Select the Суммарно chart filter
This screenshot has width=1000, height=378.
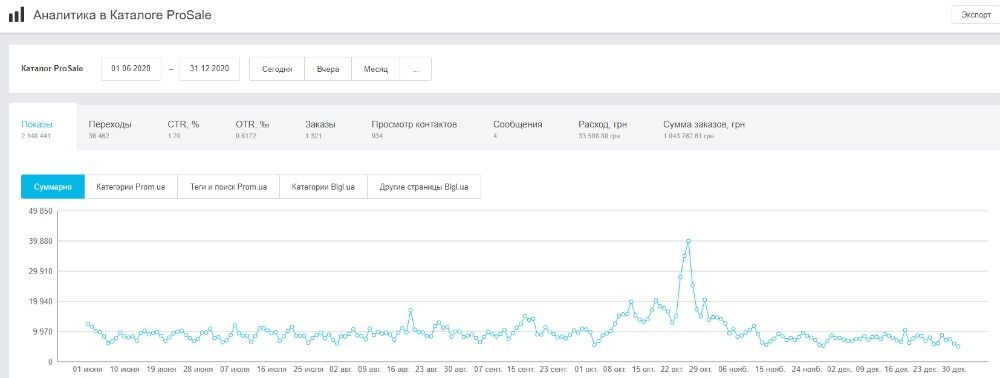53,187
